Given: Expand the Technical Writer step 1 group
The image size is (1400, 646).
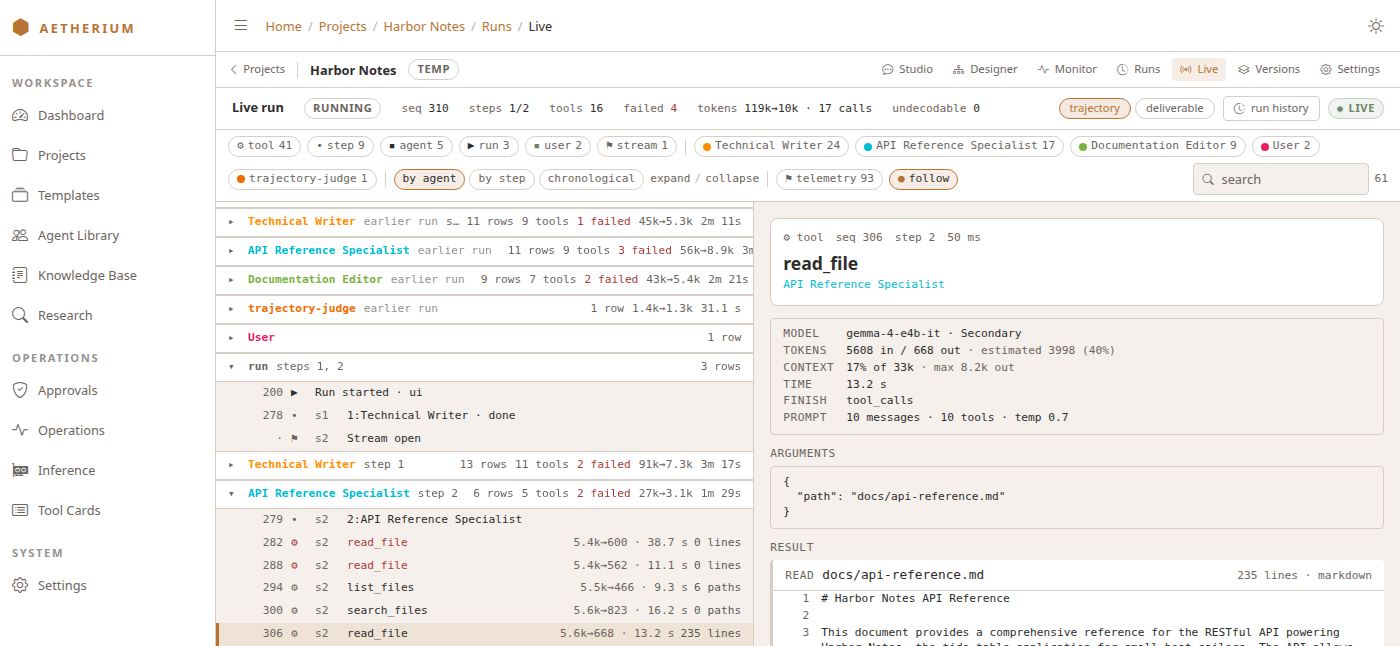Looking at the screenshot, I should point(484,465).
